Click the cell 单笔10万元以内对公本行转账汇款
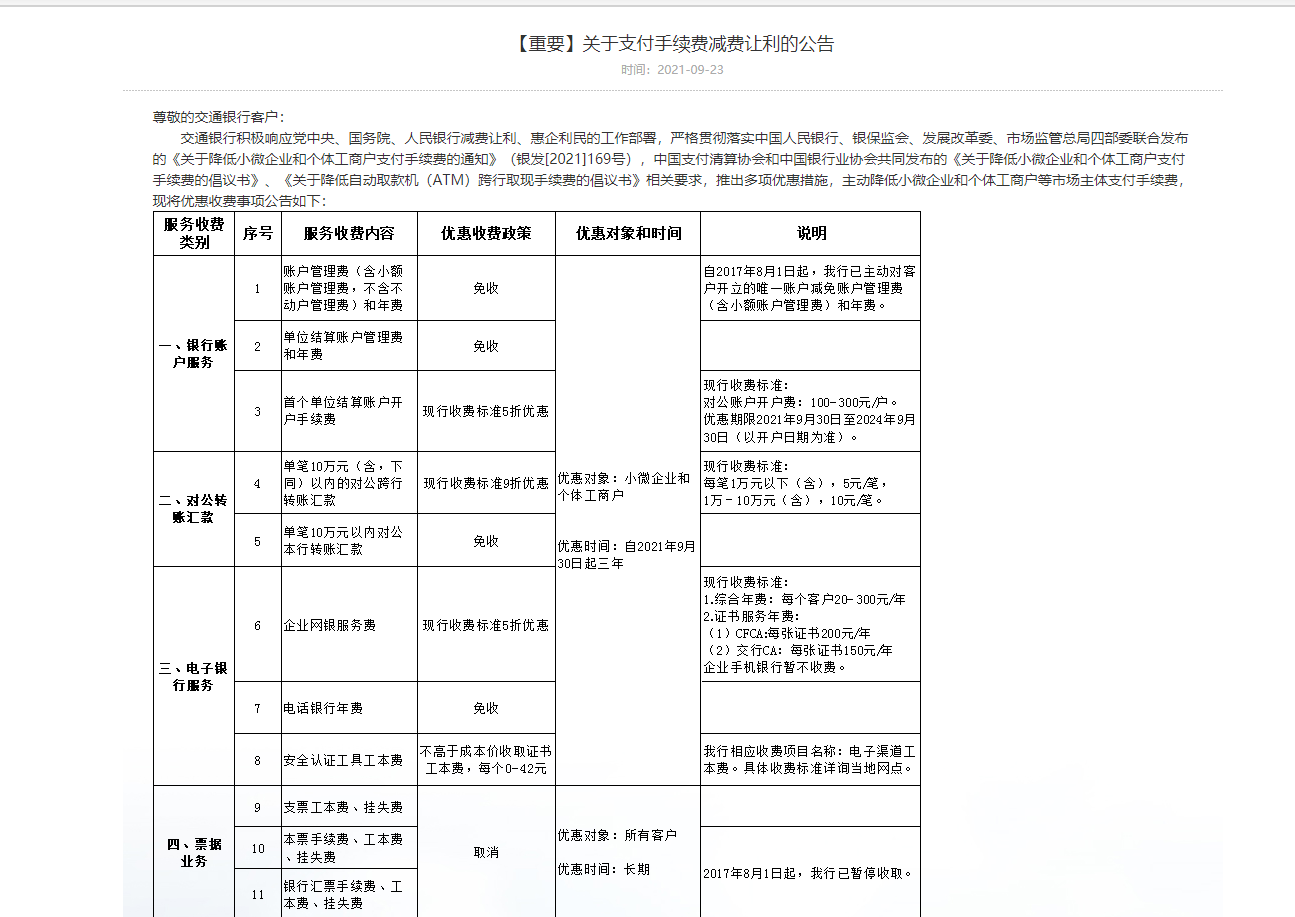 [349, 540]
